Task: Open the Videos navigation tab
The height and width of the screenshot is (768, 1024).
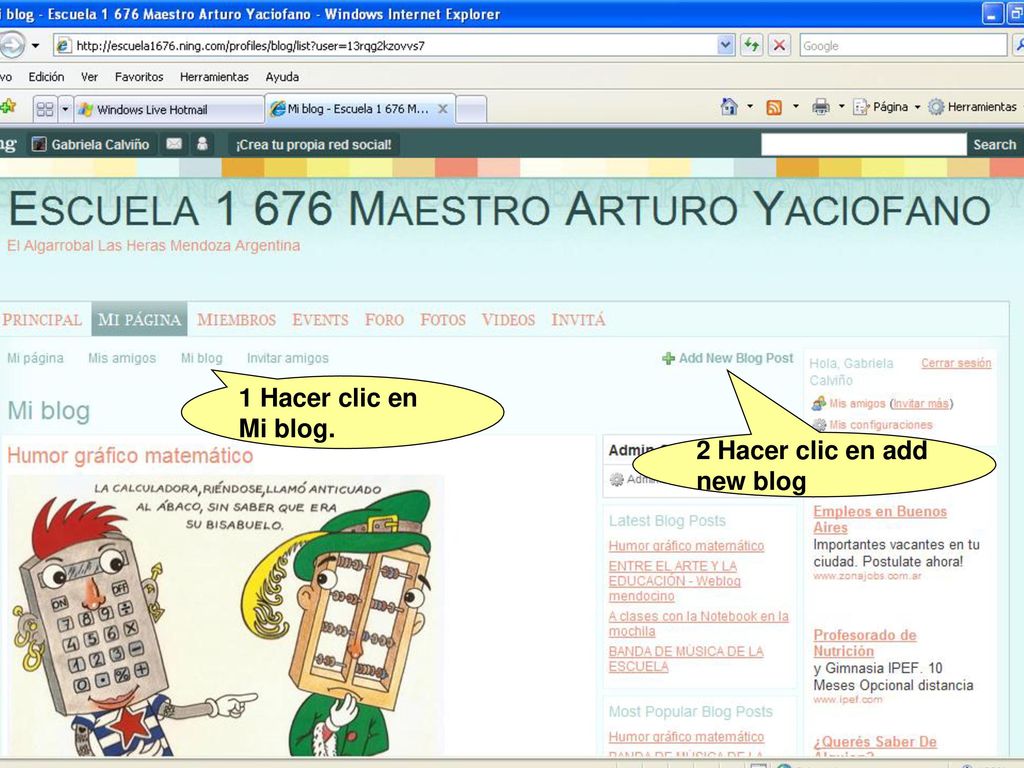Action: (508, 319)
